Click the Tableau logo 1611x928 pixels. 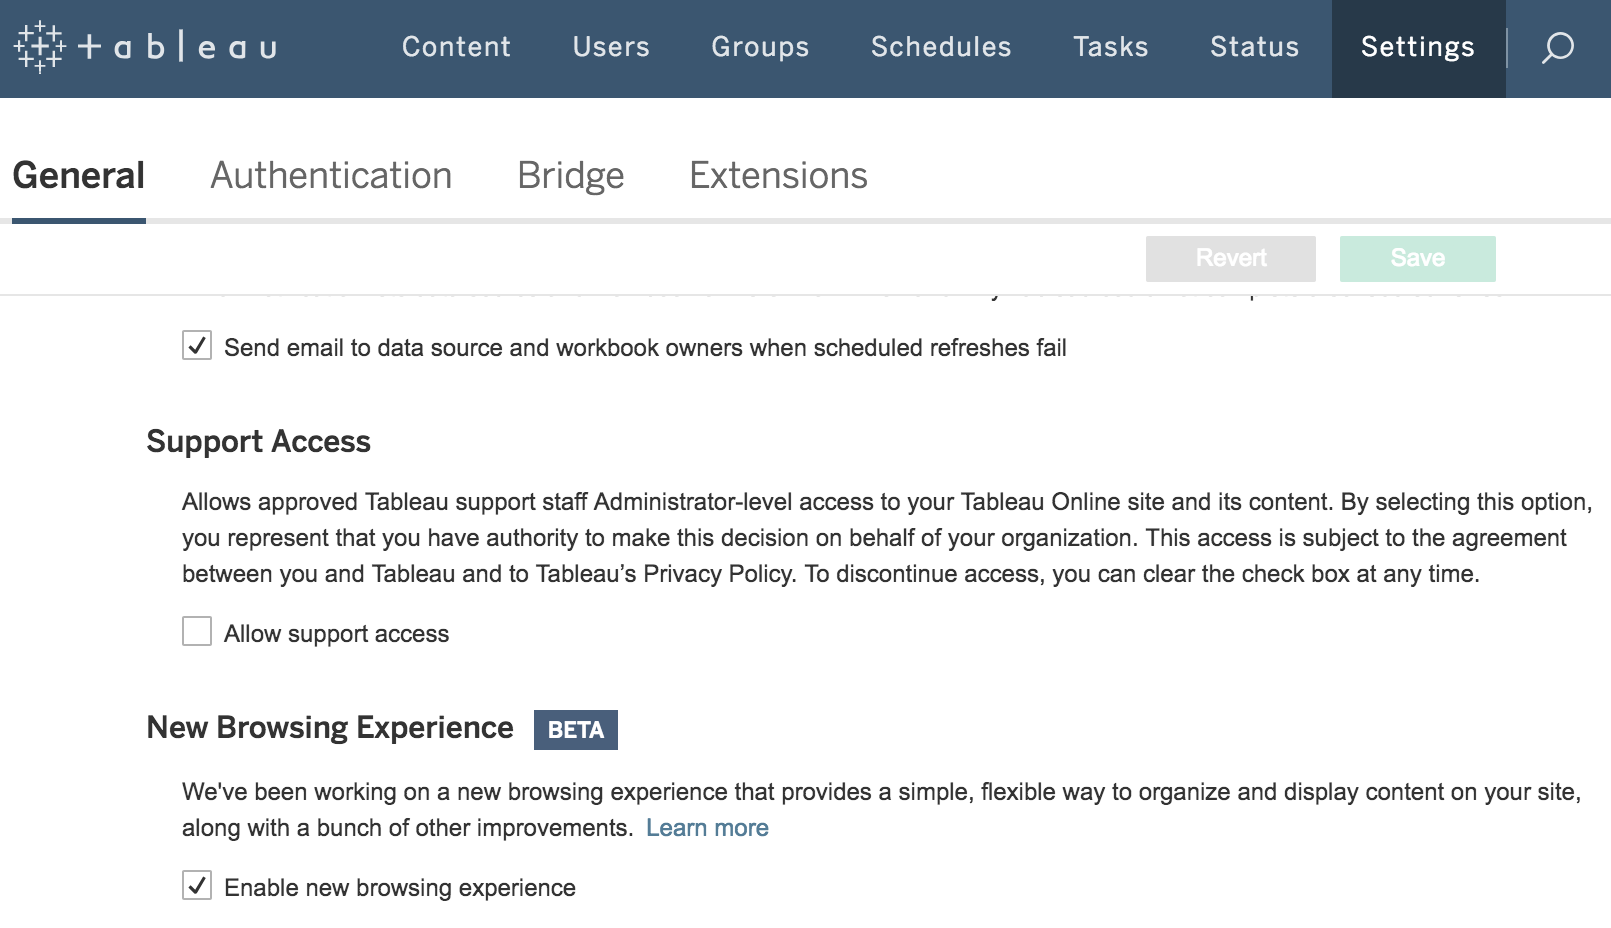(x=146, y=47)
